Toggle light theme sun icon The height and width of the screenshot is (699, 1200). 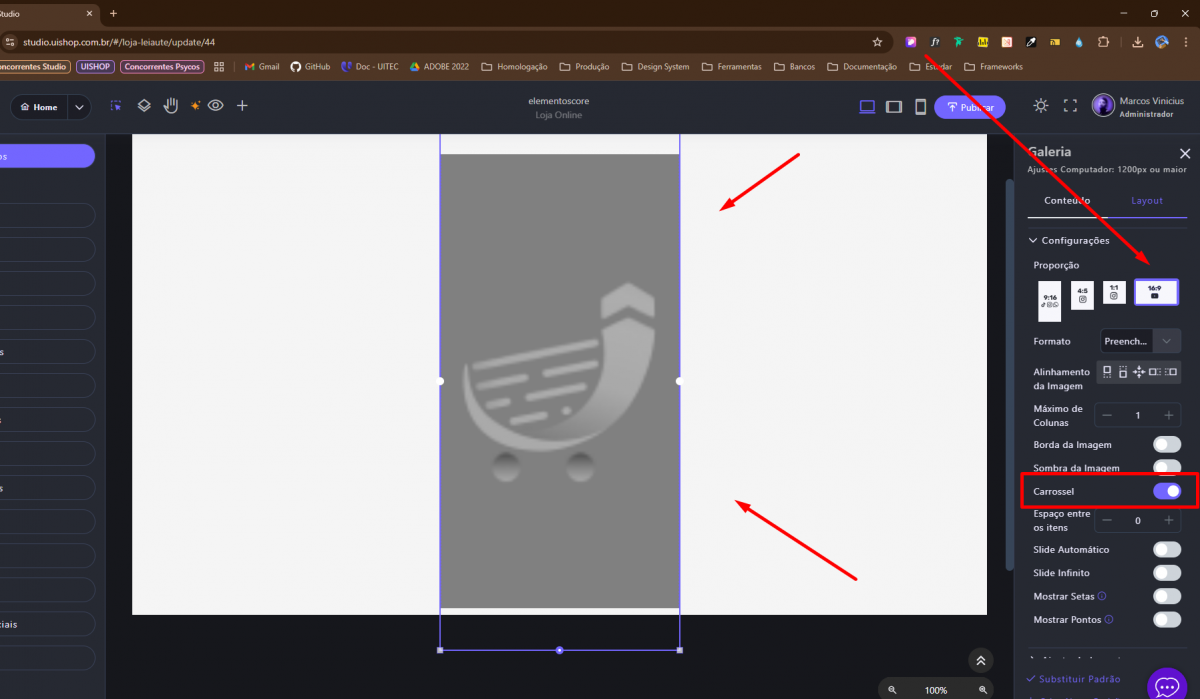[1041, 106]
